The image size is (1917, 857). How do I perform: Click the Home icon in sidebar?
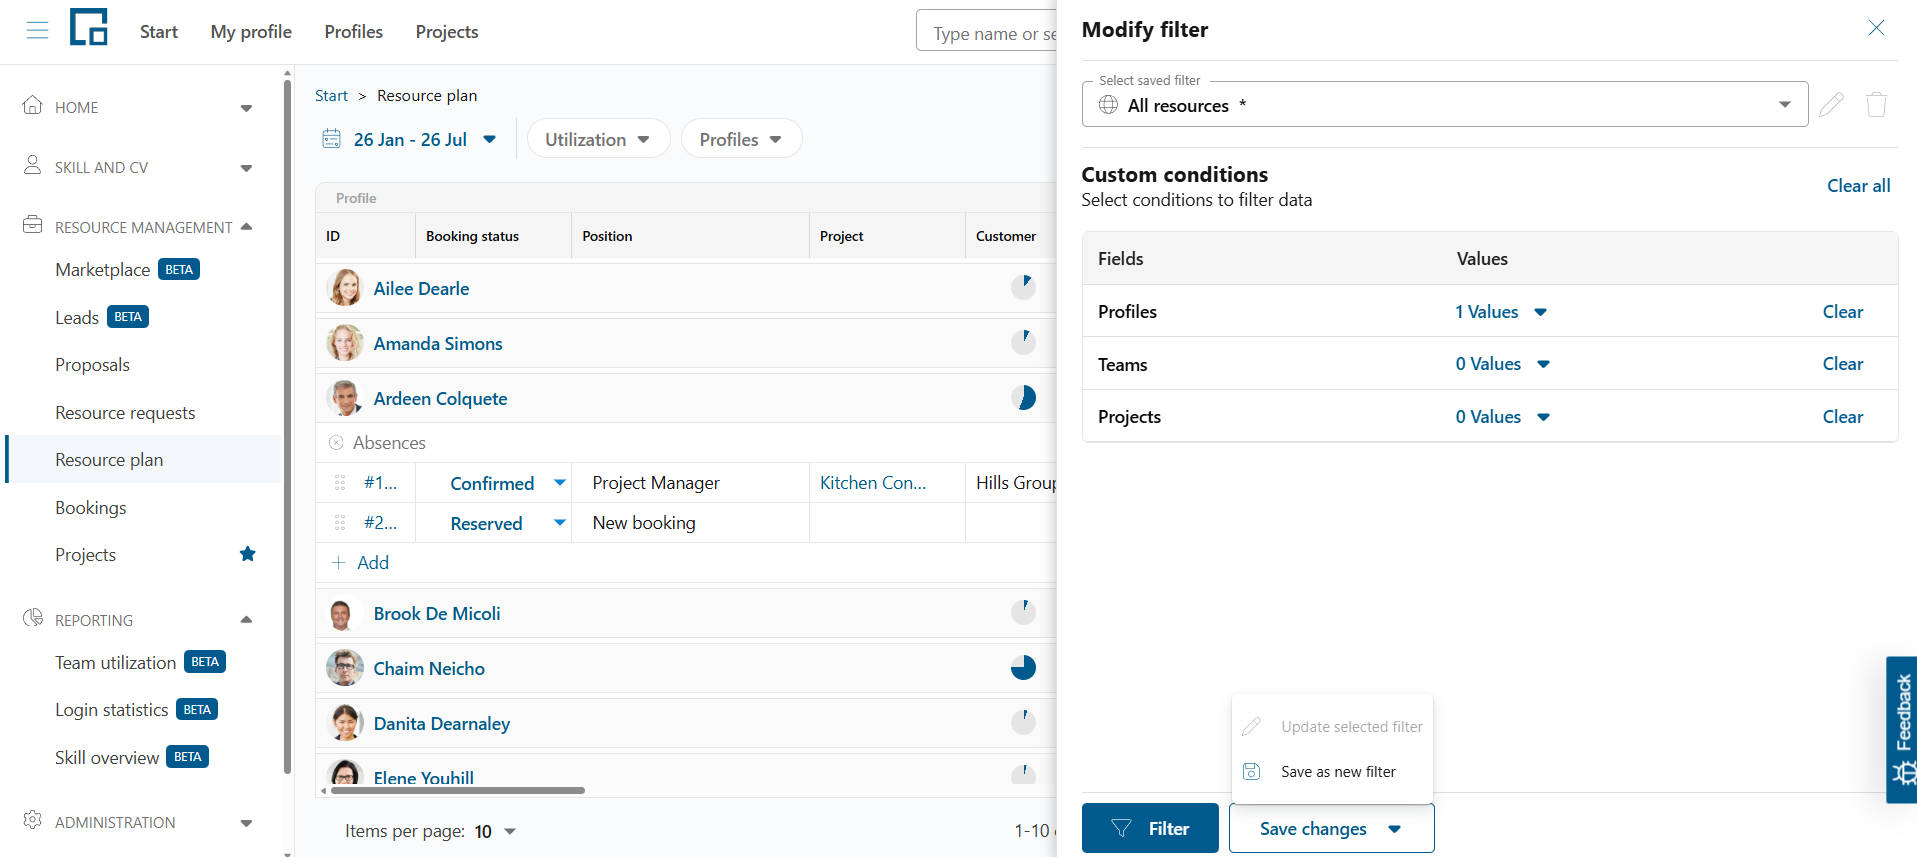(33, 105)
